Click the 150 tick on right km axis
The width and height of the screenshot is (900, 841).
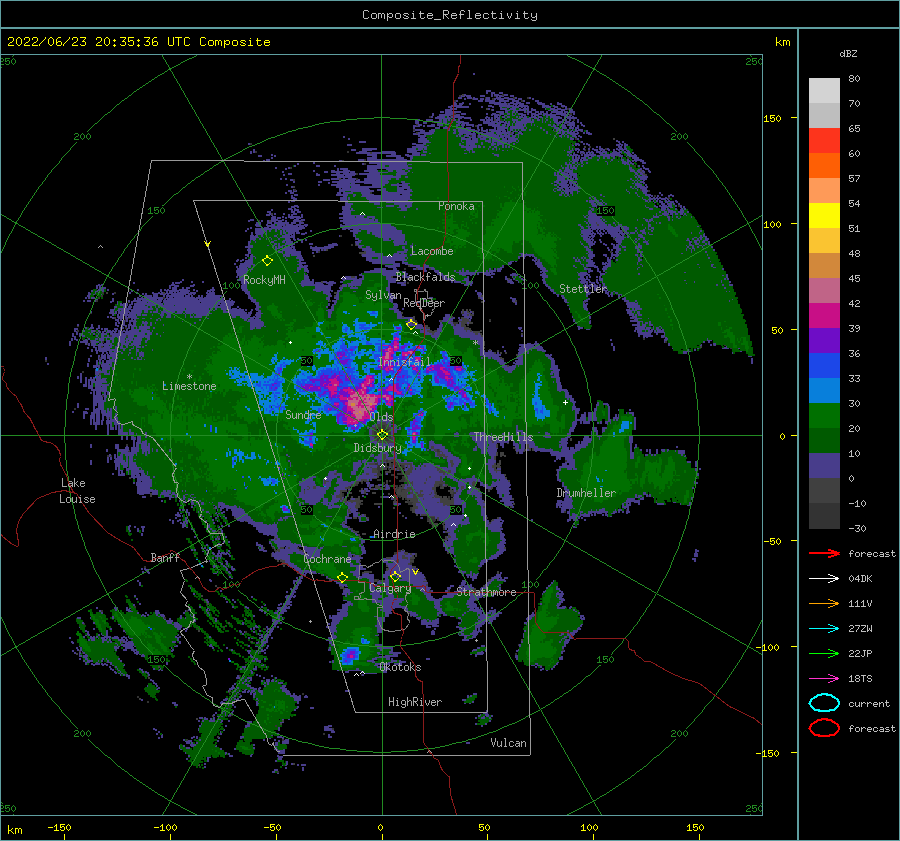point(772,118)
